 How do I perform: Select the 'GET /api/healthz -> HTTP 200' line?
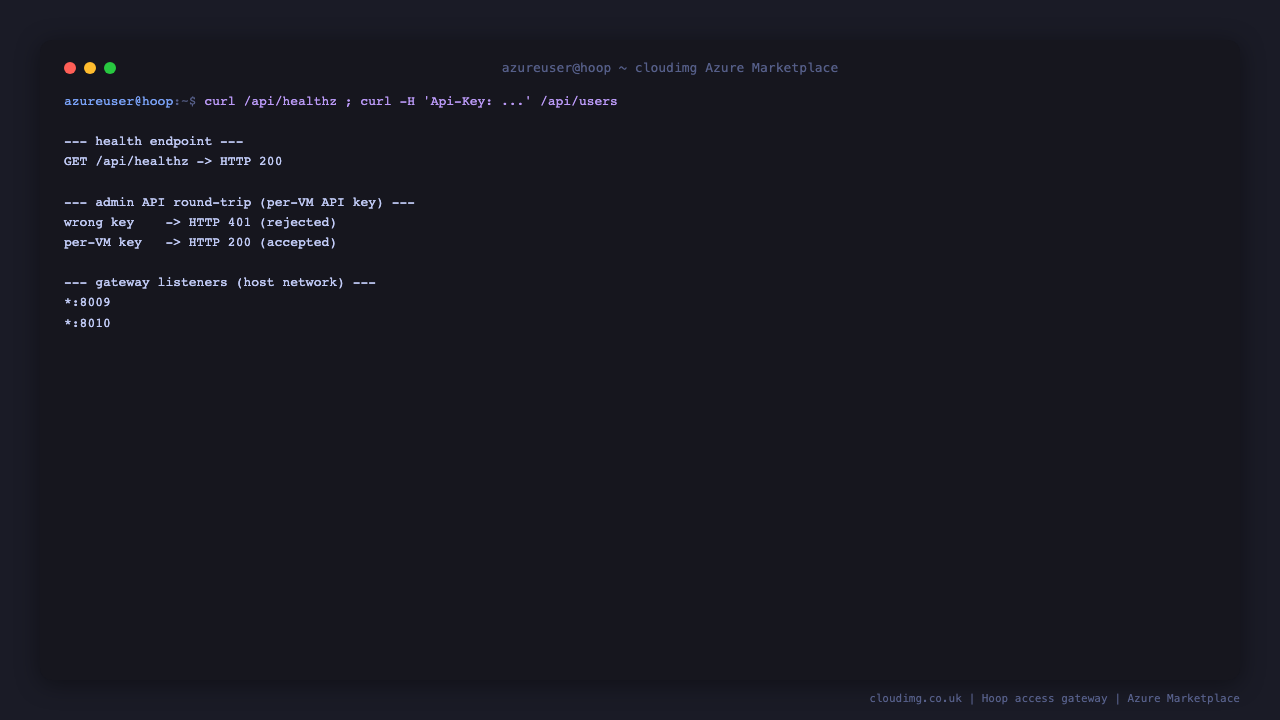click(x=173, y=161)
